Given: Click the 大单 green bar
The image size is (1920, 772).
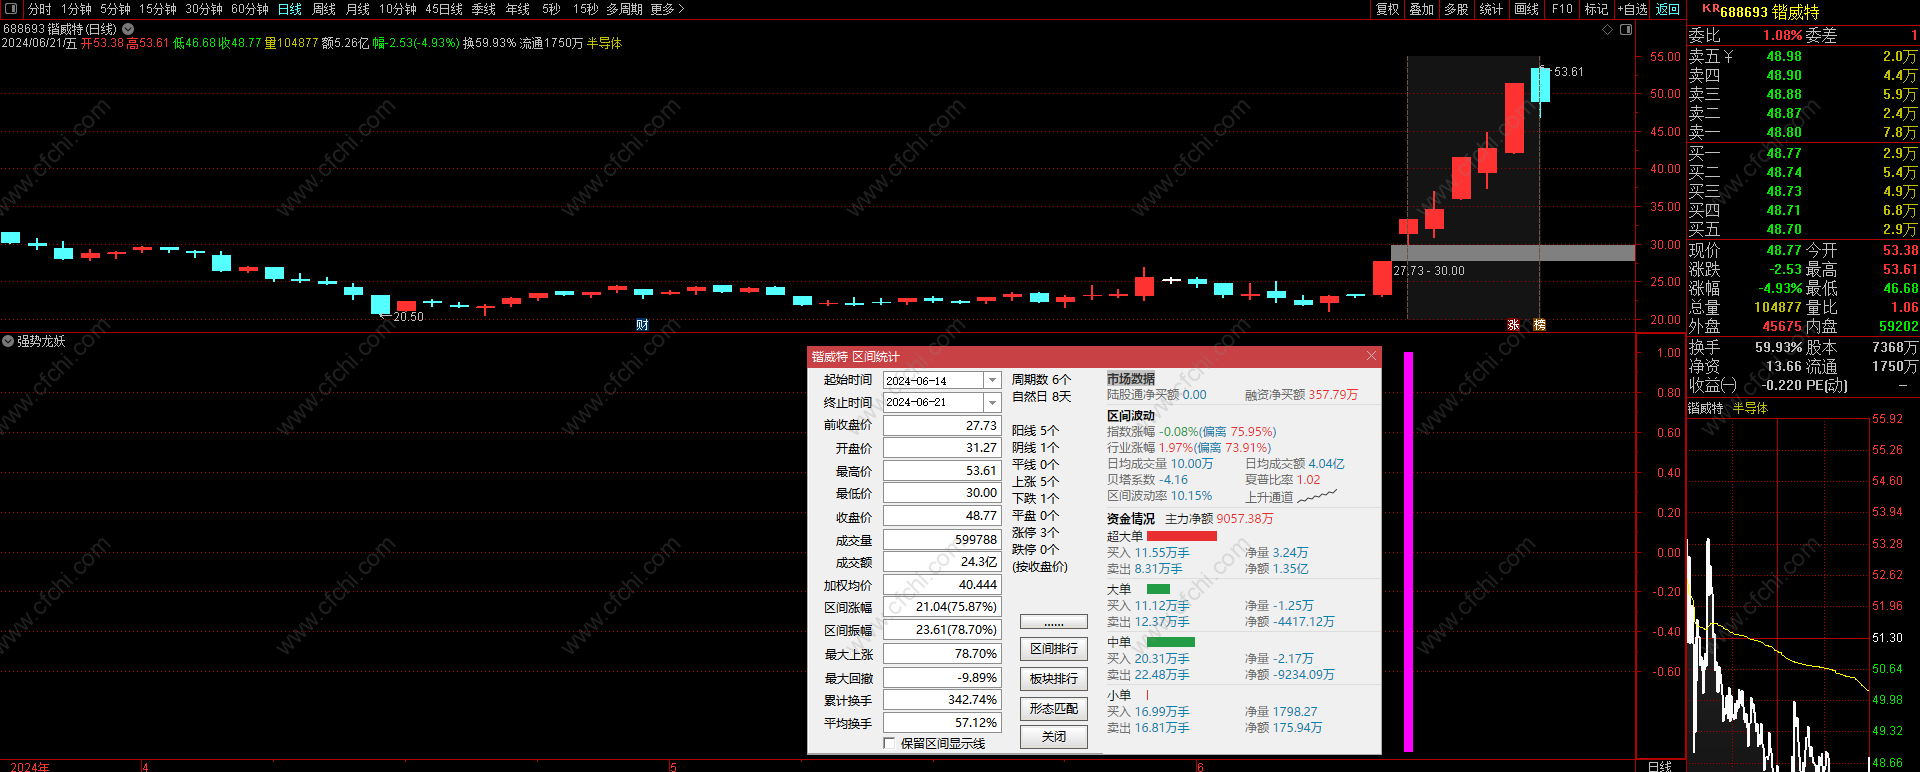Looking at the screenshot, I should click(1158, 589).
